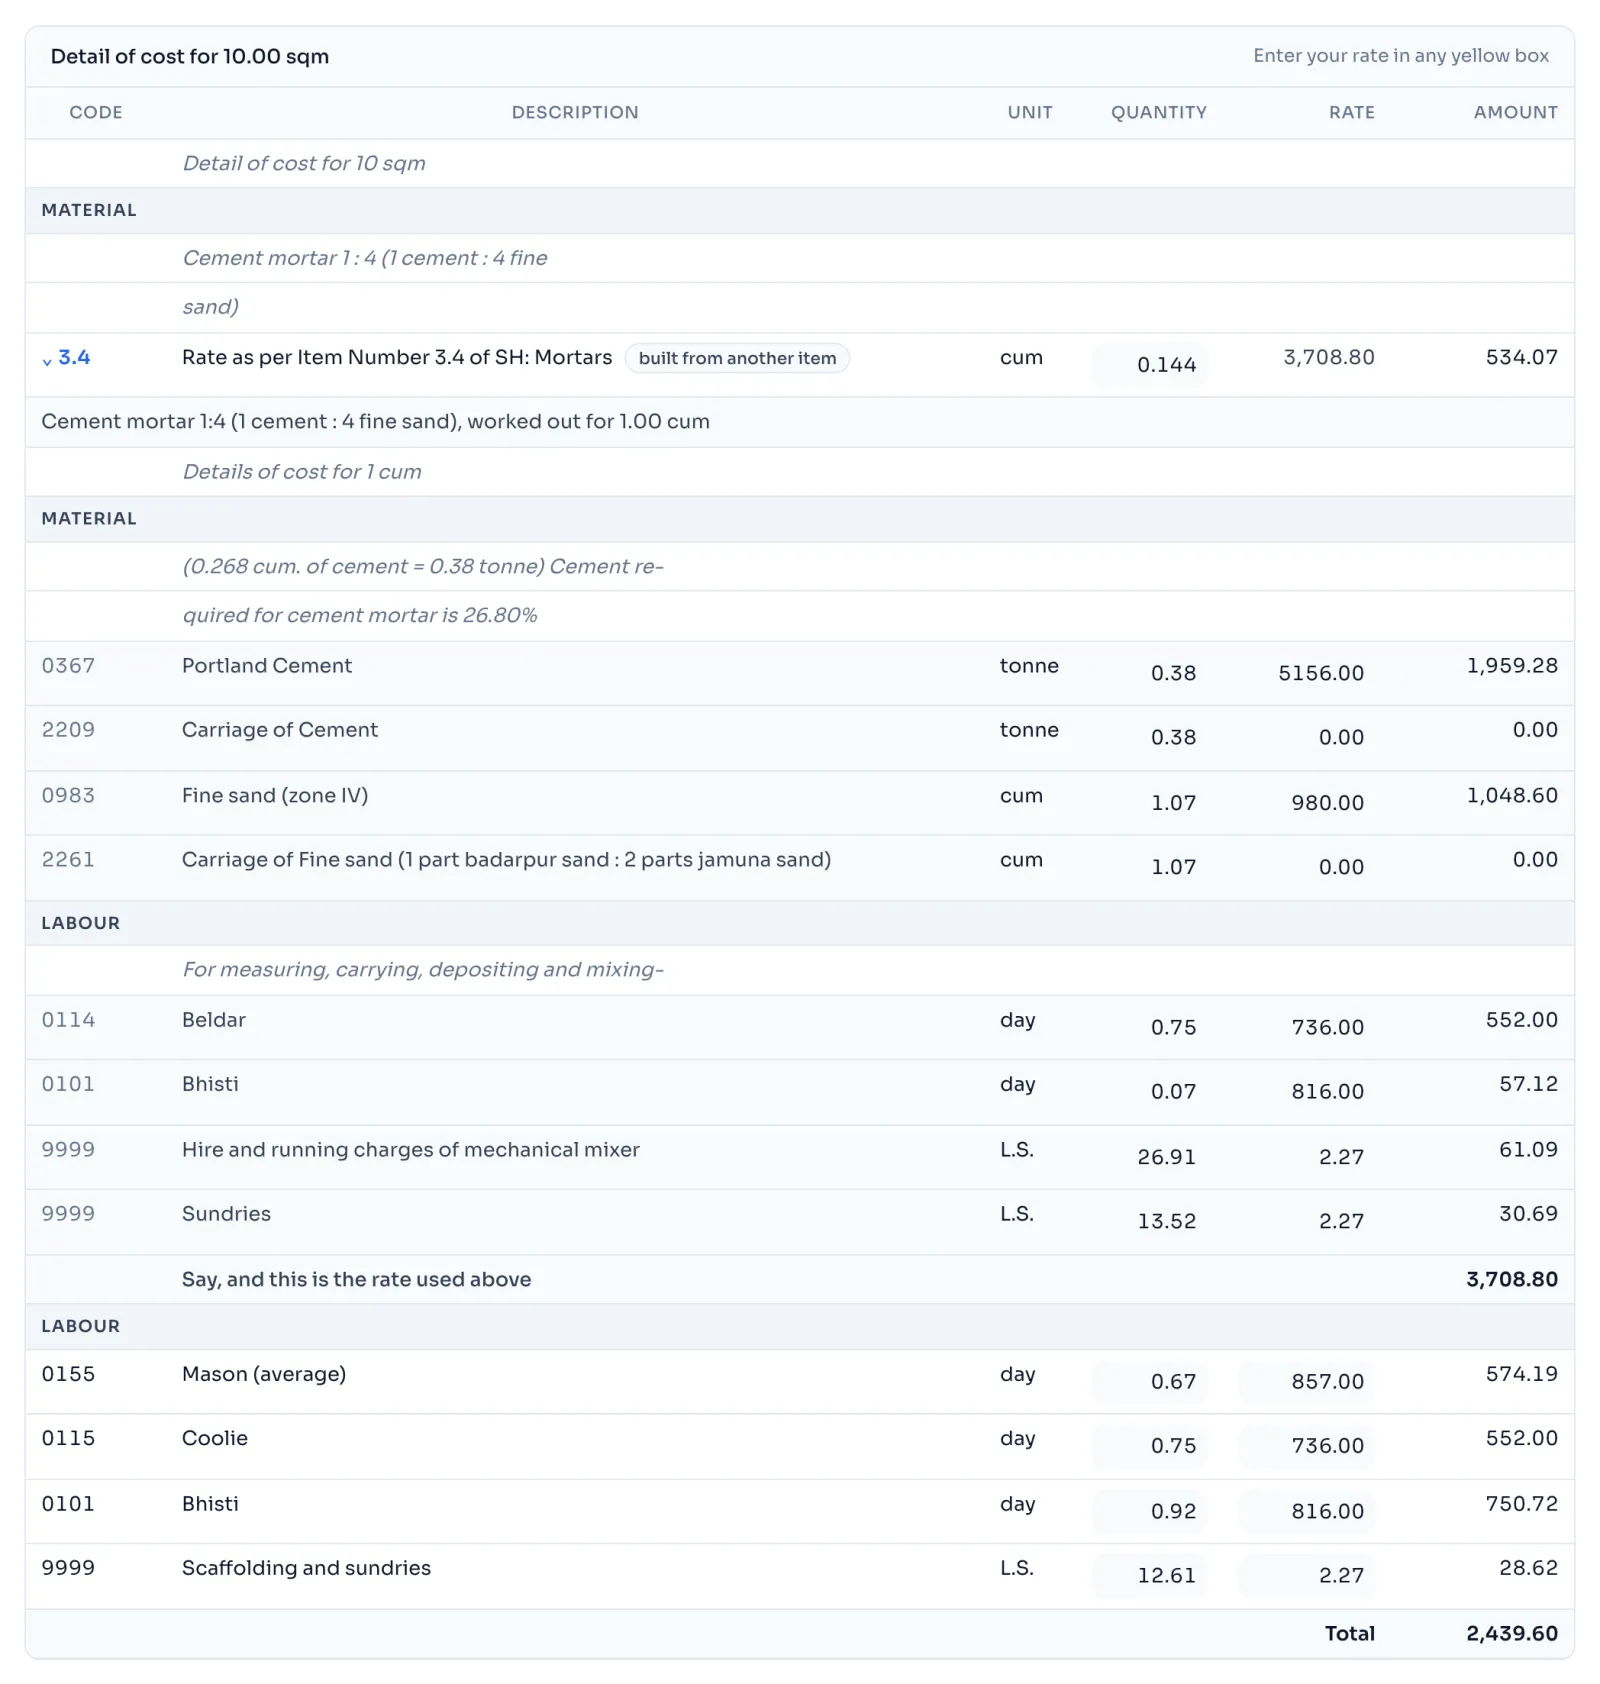Viewport: 1600px width, 1684px height.
Task: Edit the 0.144 quantity for item 3.4
Action: click(x=1149, y=365)
